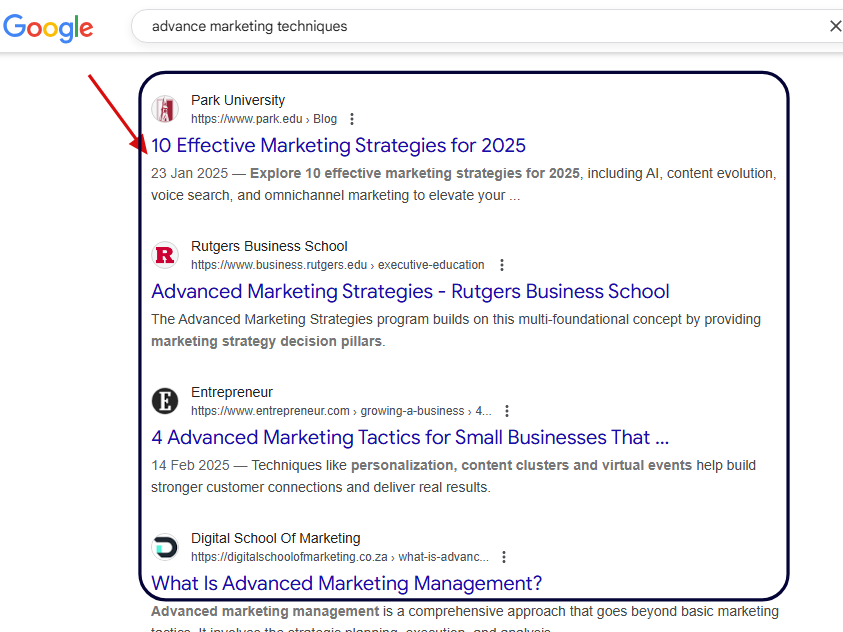Viewport: 843px width, 632px height.
Task: Click the Rutgers Business School site name
Action: pos(269,246)
